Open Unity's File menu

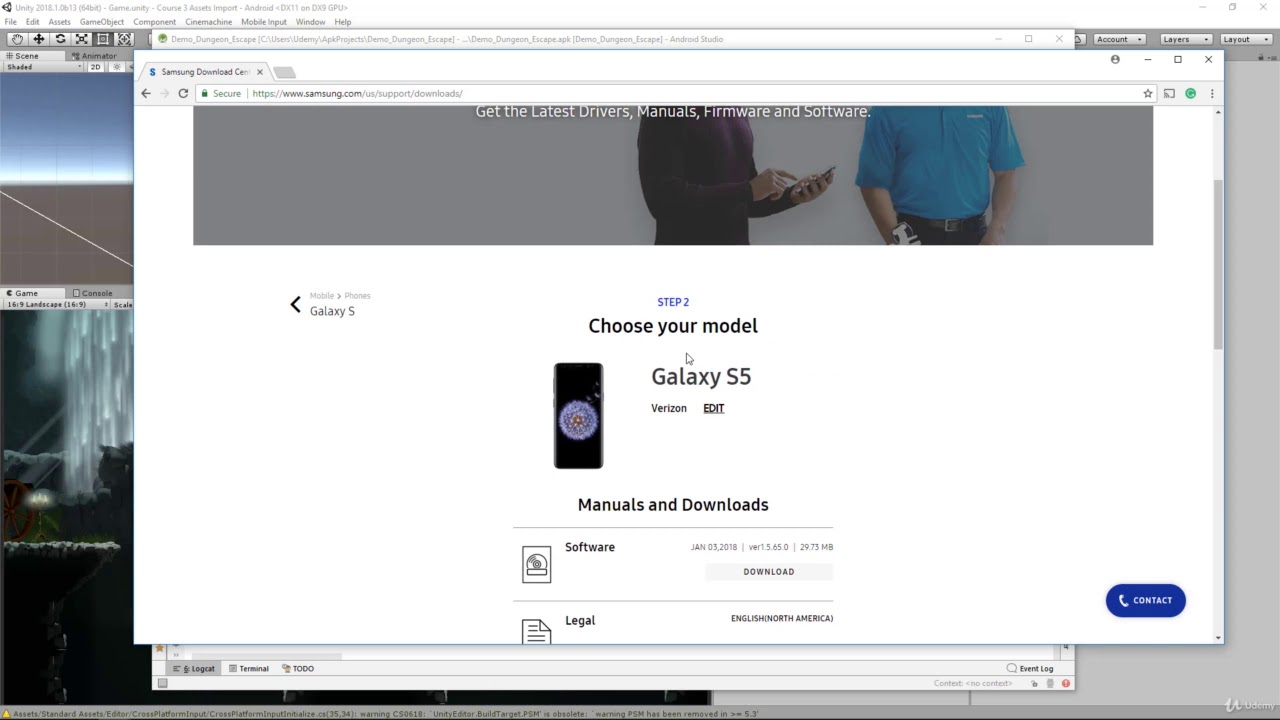click(x=10, y=22)
